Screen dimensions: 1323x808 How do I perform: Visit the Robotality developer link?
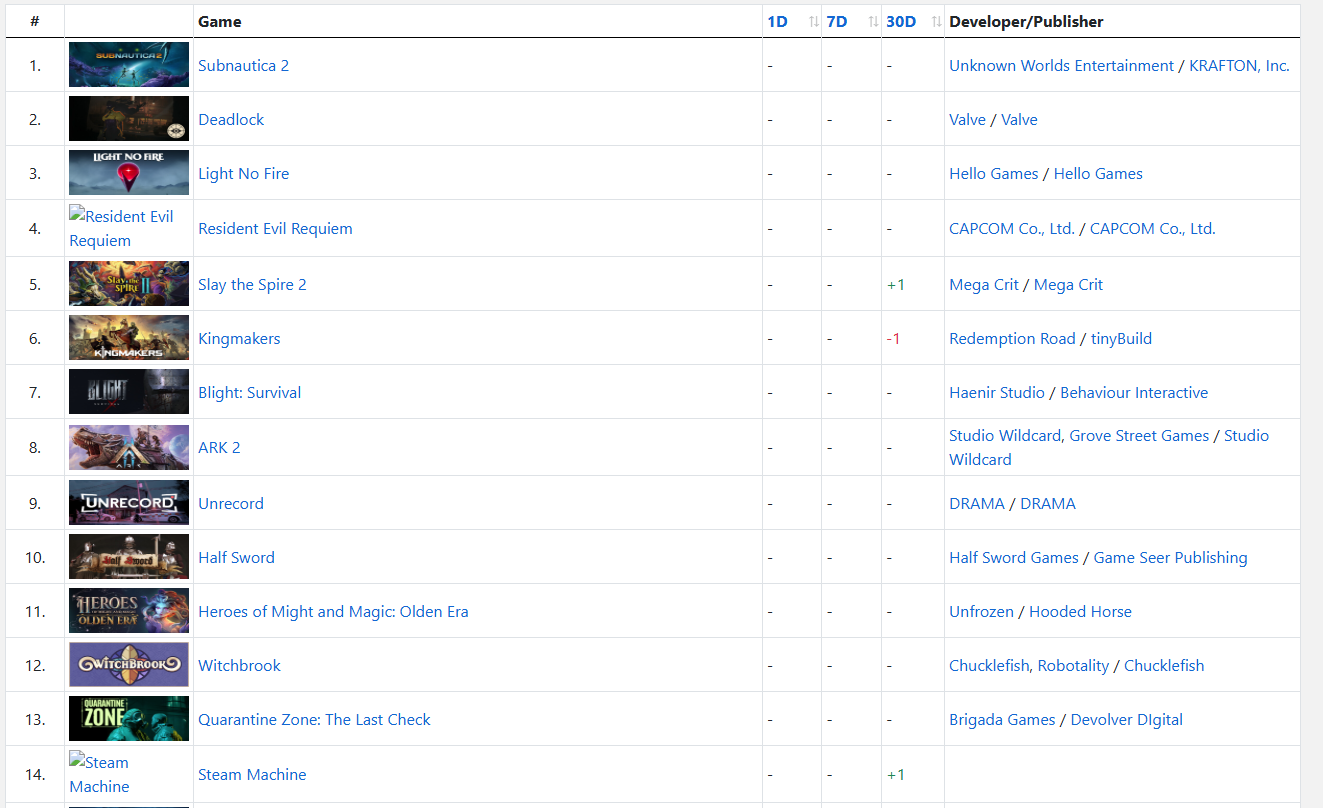(1073, 666)
